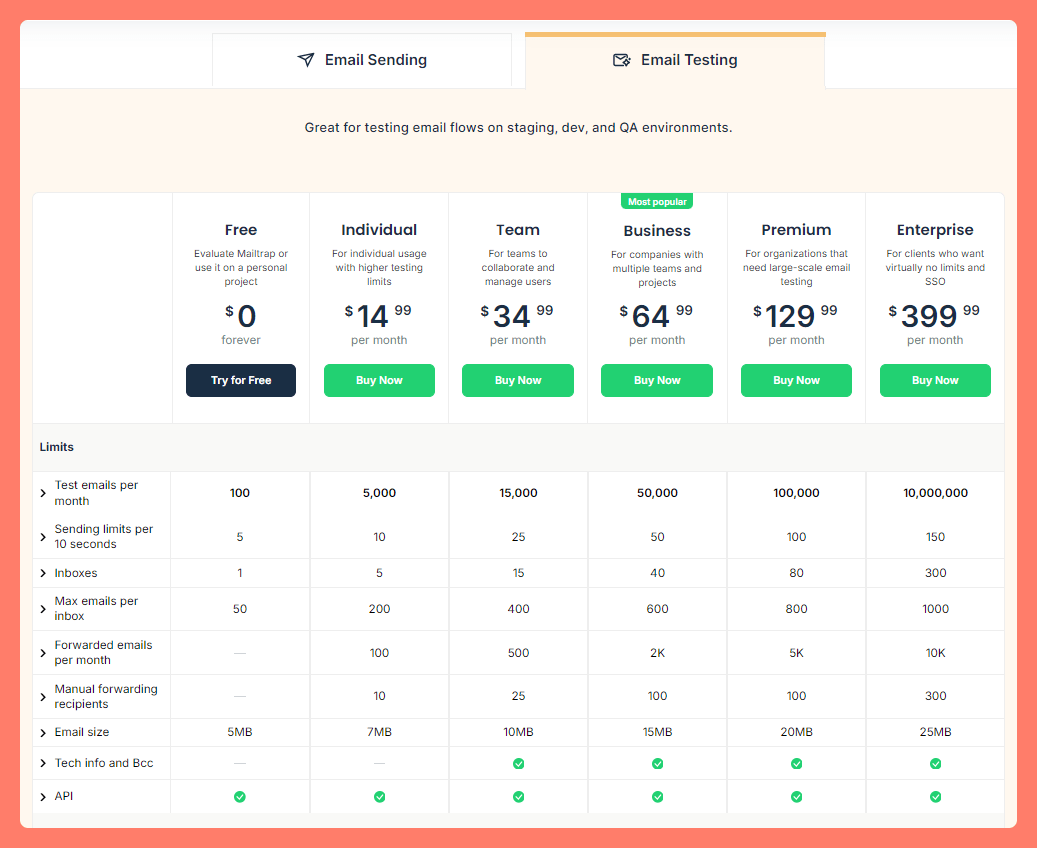Expand the Email size row
1037x848 pixels.
(43, 733)
